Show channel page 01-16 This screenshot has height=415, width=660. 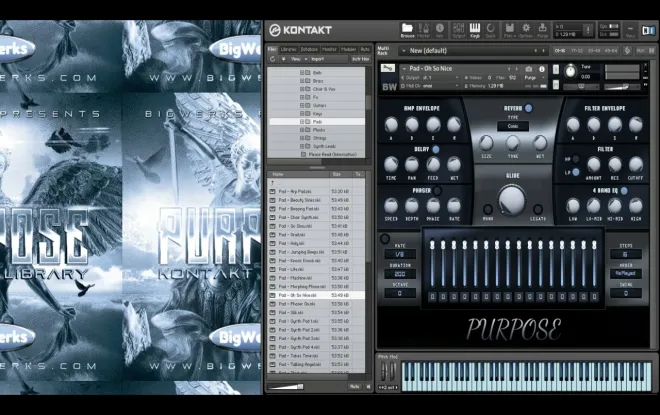tap(559, 51)
